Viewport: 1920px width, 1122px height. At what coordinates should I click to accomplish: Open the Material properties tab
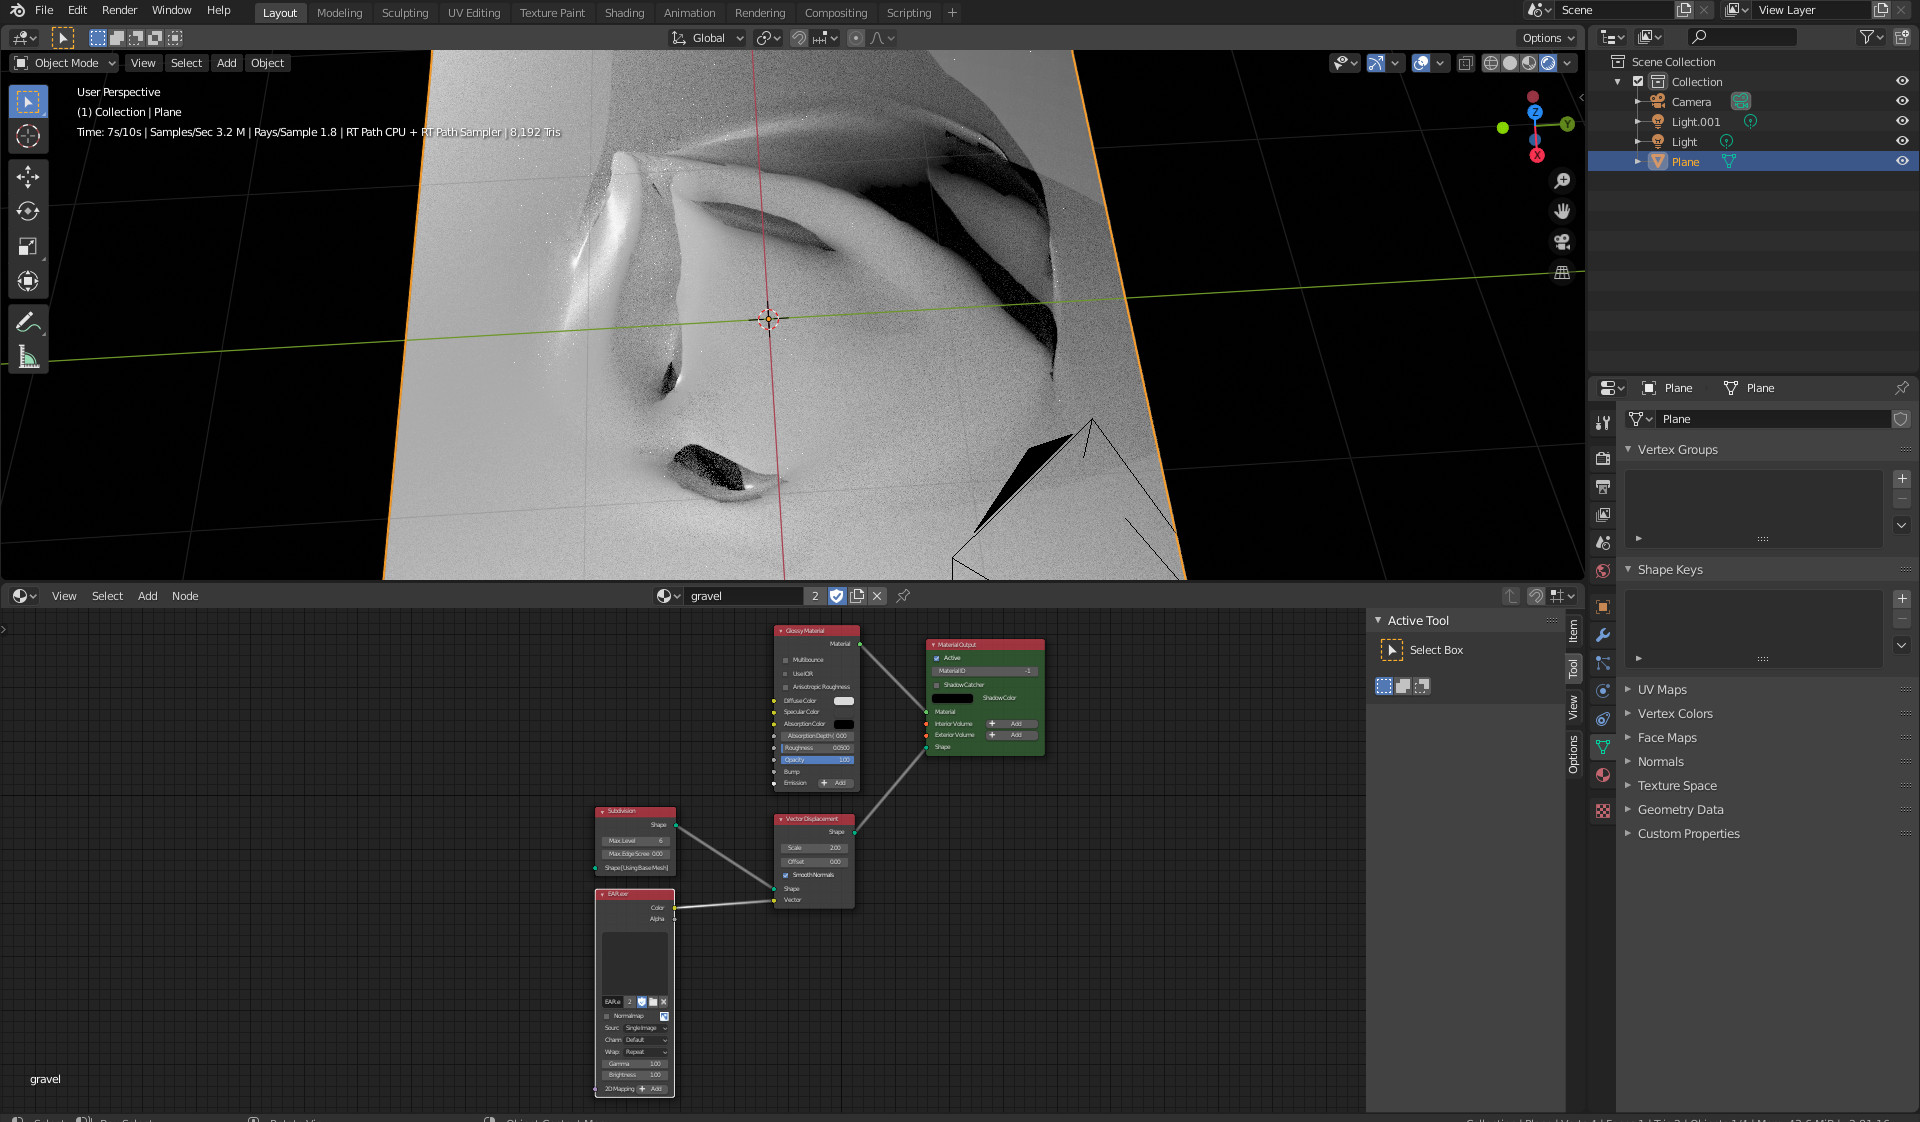(1603, 775)
